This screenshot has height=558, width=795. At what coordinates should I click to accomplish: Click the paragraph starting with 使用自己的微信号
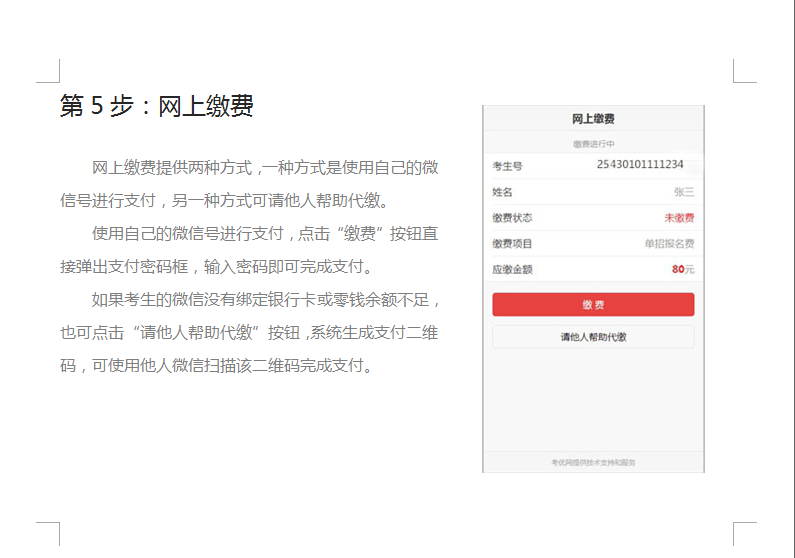pyautogui.click(x=250, y=250)
